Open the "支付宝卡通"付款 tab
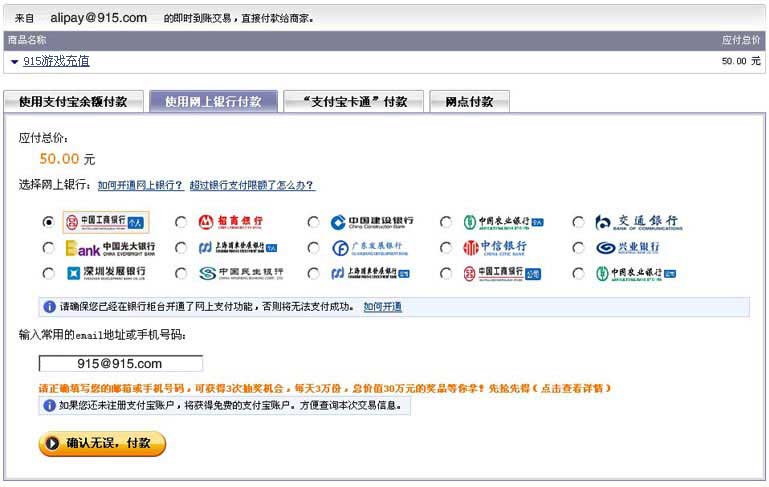 [x=354, y=102]
